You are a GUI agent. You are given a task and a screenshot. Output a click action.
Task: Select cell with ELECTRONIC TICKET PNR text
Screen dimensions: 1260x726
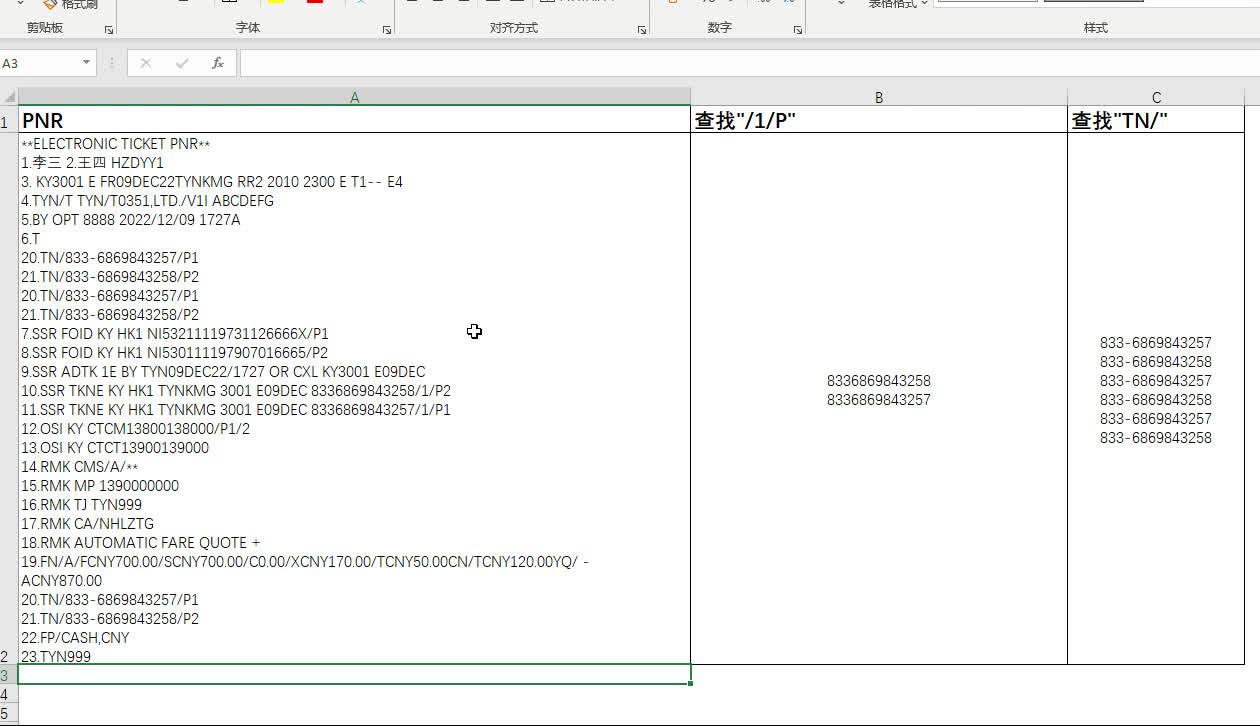pyautogui.click(x=354, y=399)
